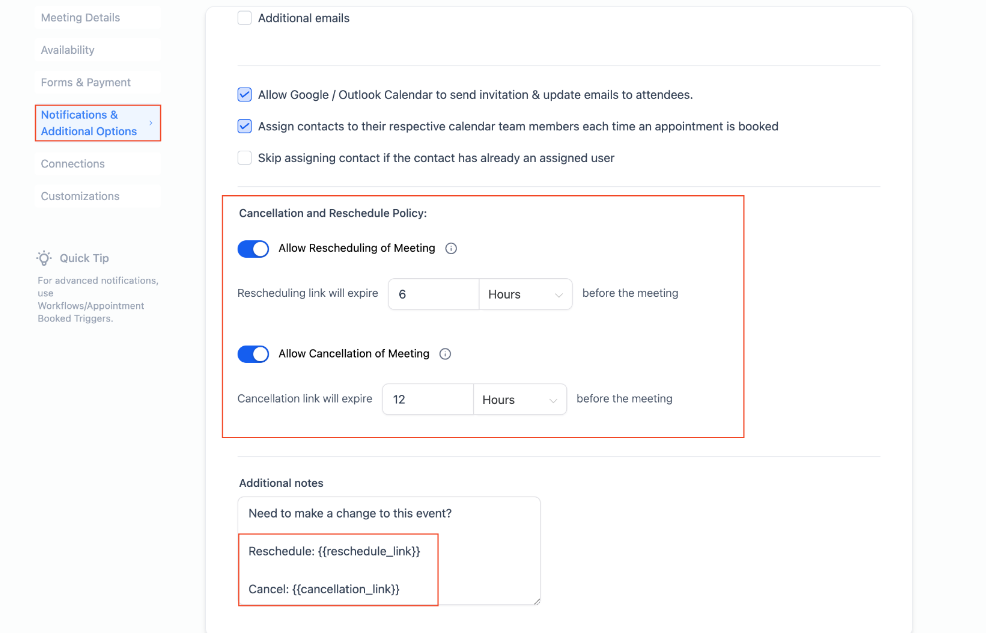The height and width of the screenshot is (633, 986).
Task: Toggle Allow Cancellation of Meeting switch
Action: [x=253, y=354]
